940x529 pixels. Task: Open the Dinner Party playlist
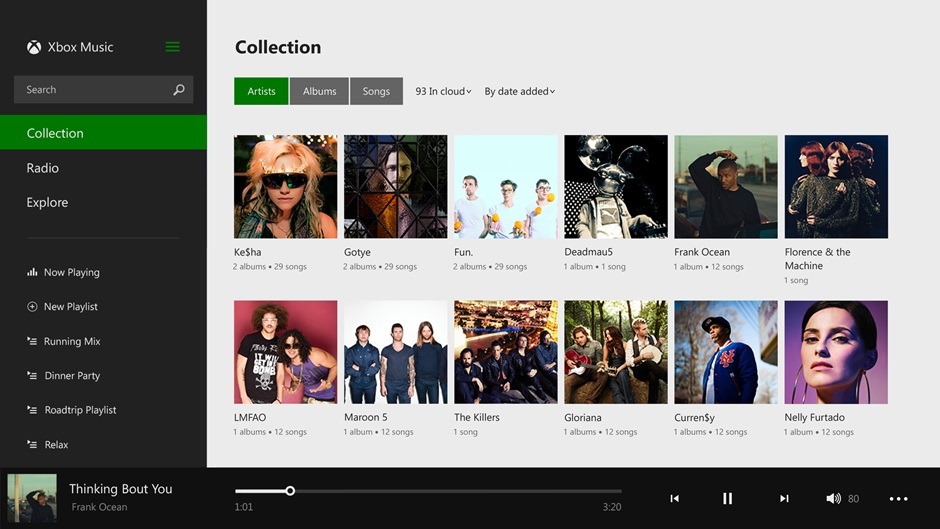click(x=72, y=376)
